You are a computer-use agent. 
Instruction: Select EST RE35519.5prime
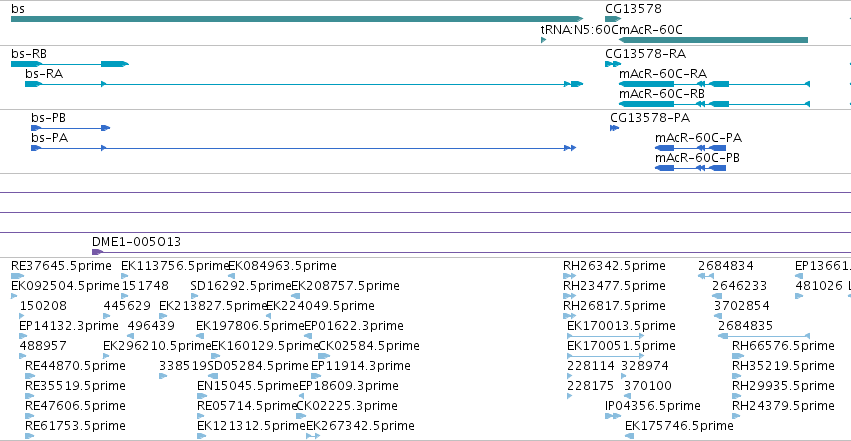pyautogui.click(x=75, y=386)
